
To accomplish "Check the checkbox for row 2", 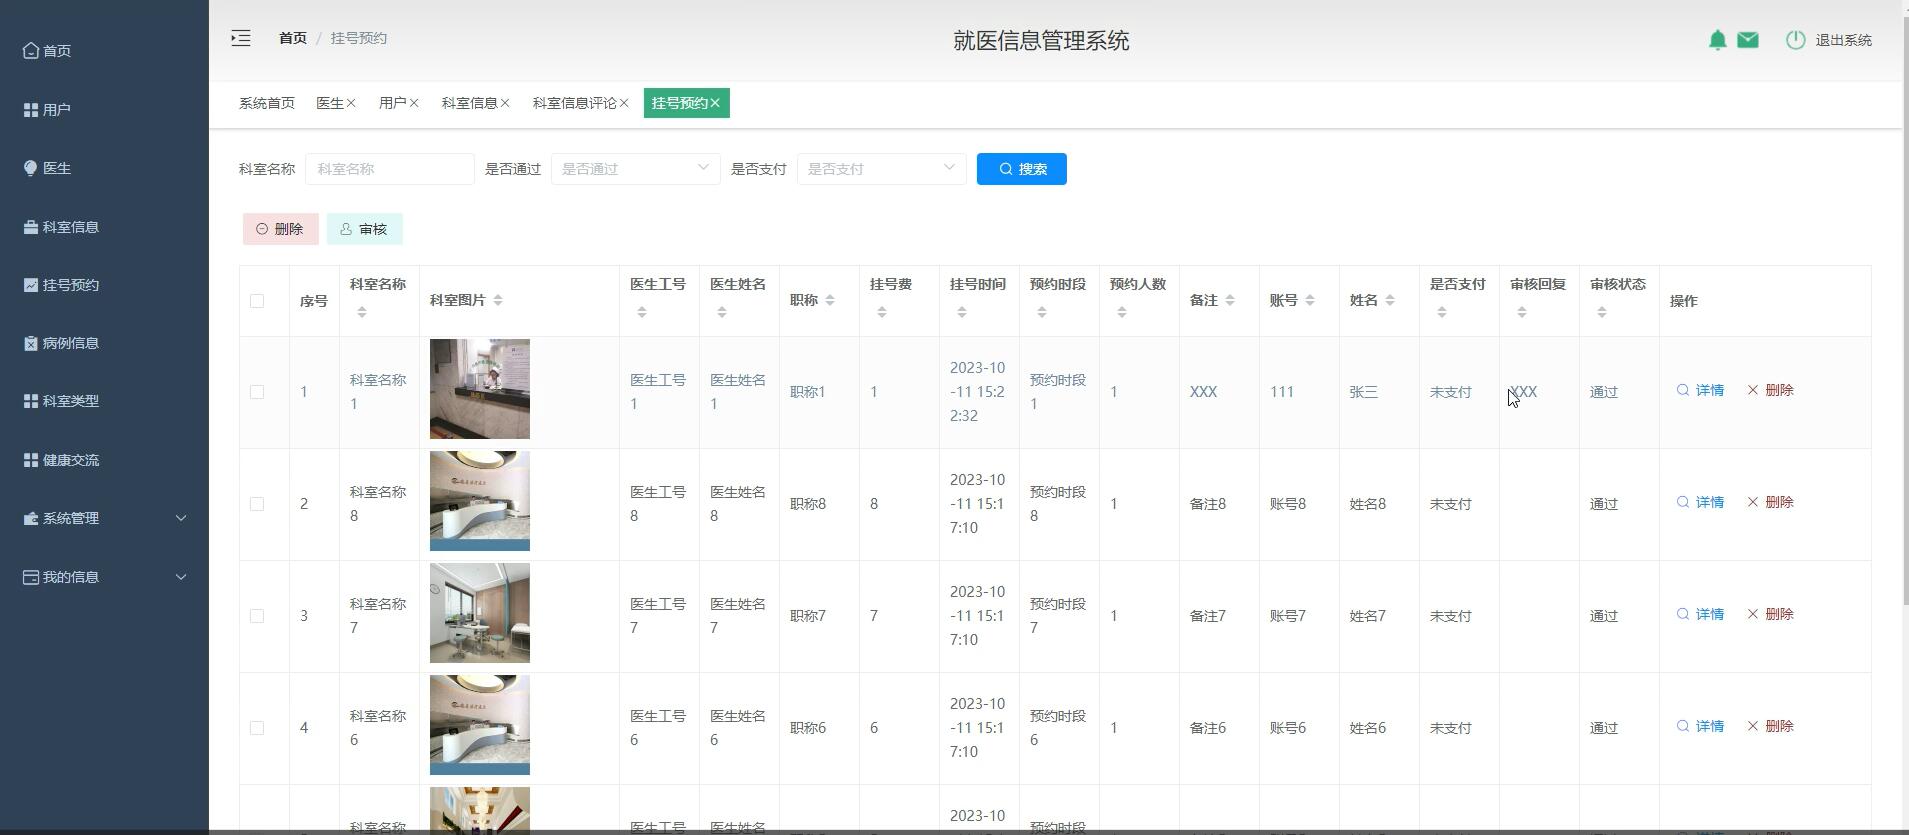I will pos(257,504).
